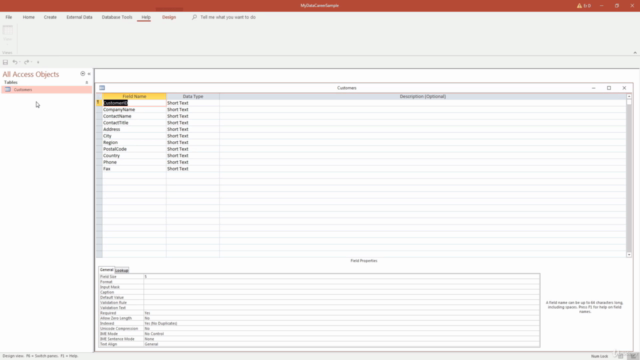Select the Country field name cell

coord(134,156)
